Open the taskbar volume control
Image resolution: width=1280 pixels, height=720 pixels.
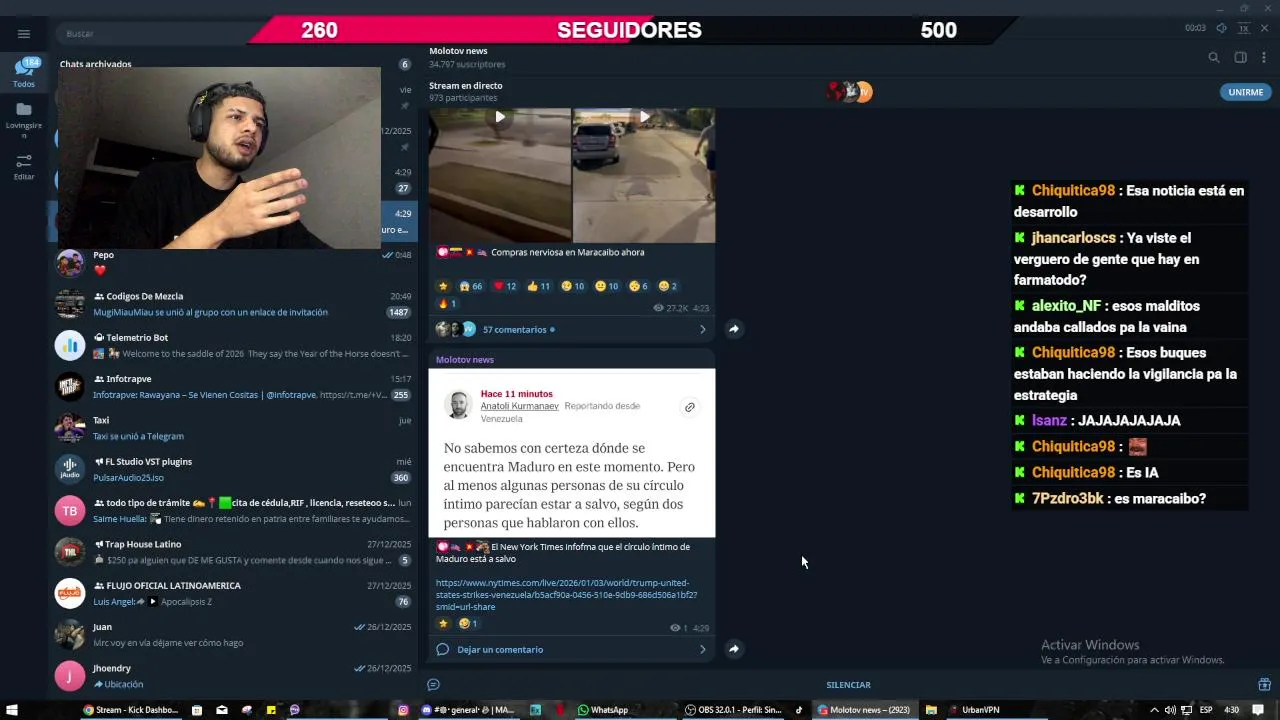pos(1170,710)
